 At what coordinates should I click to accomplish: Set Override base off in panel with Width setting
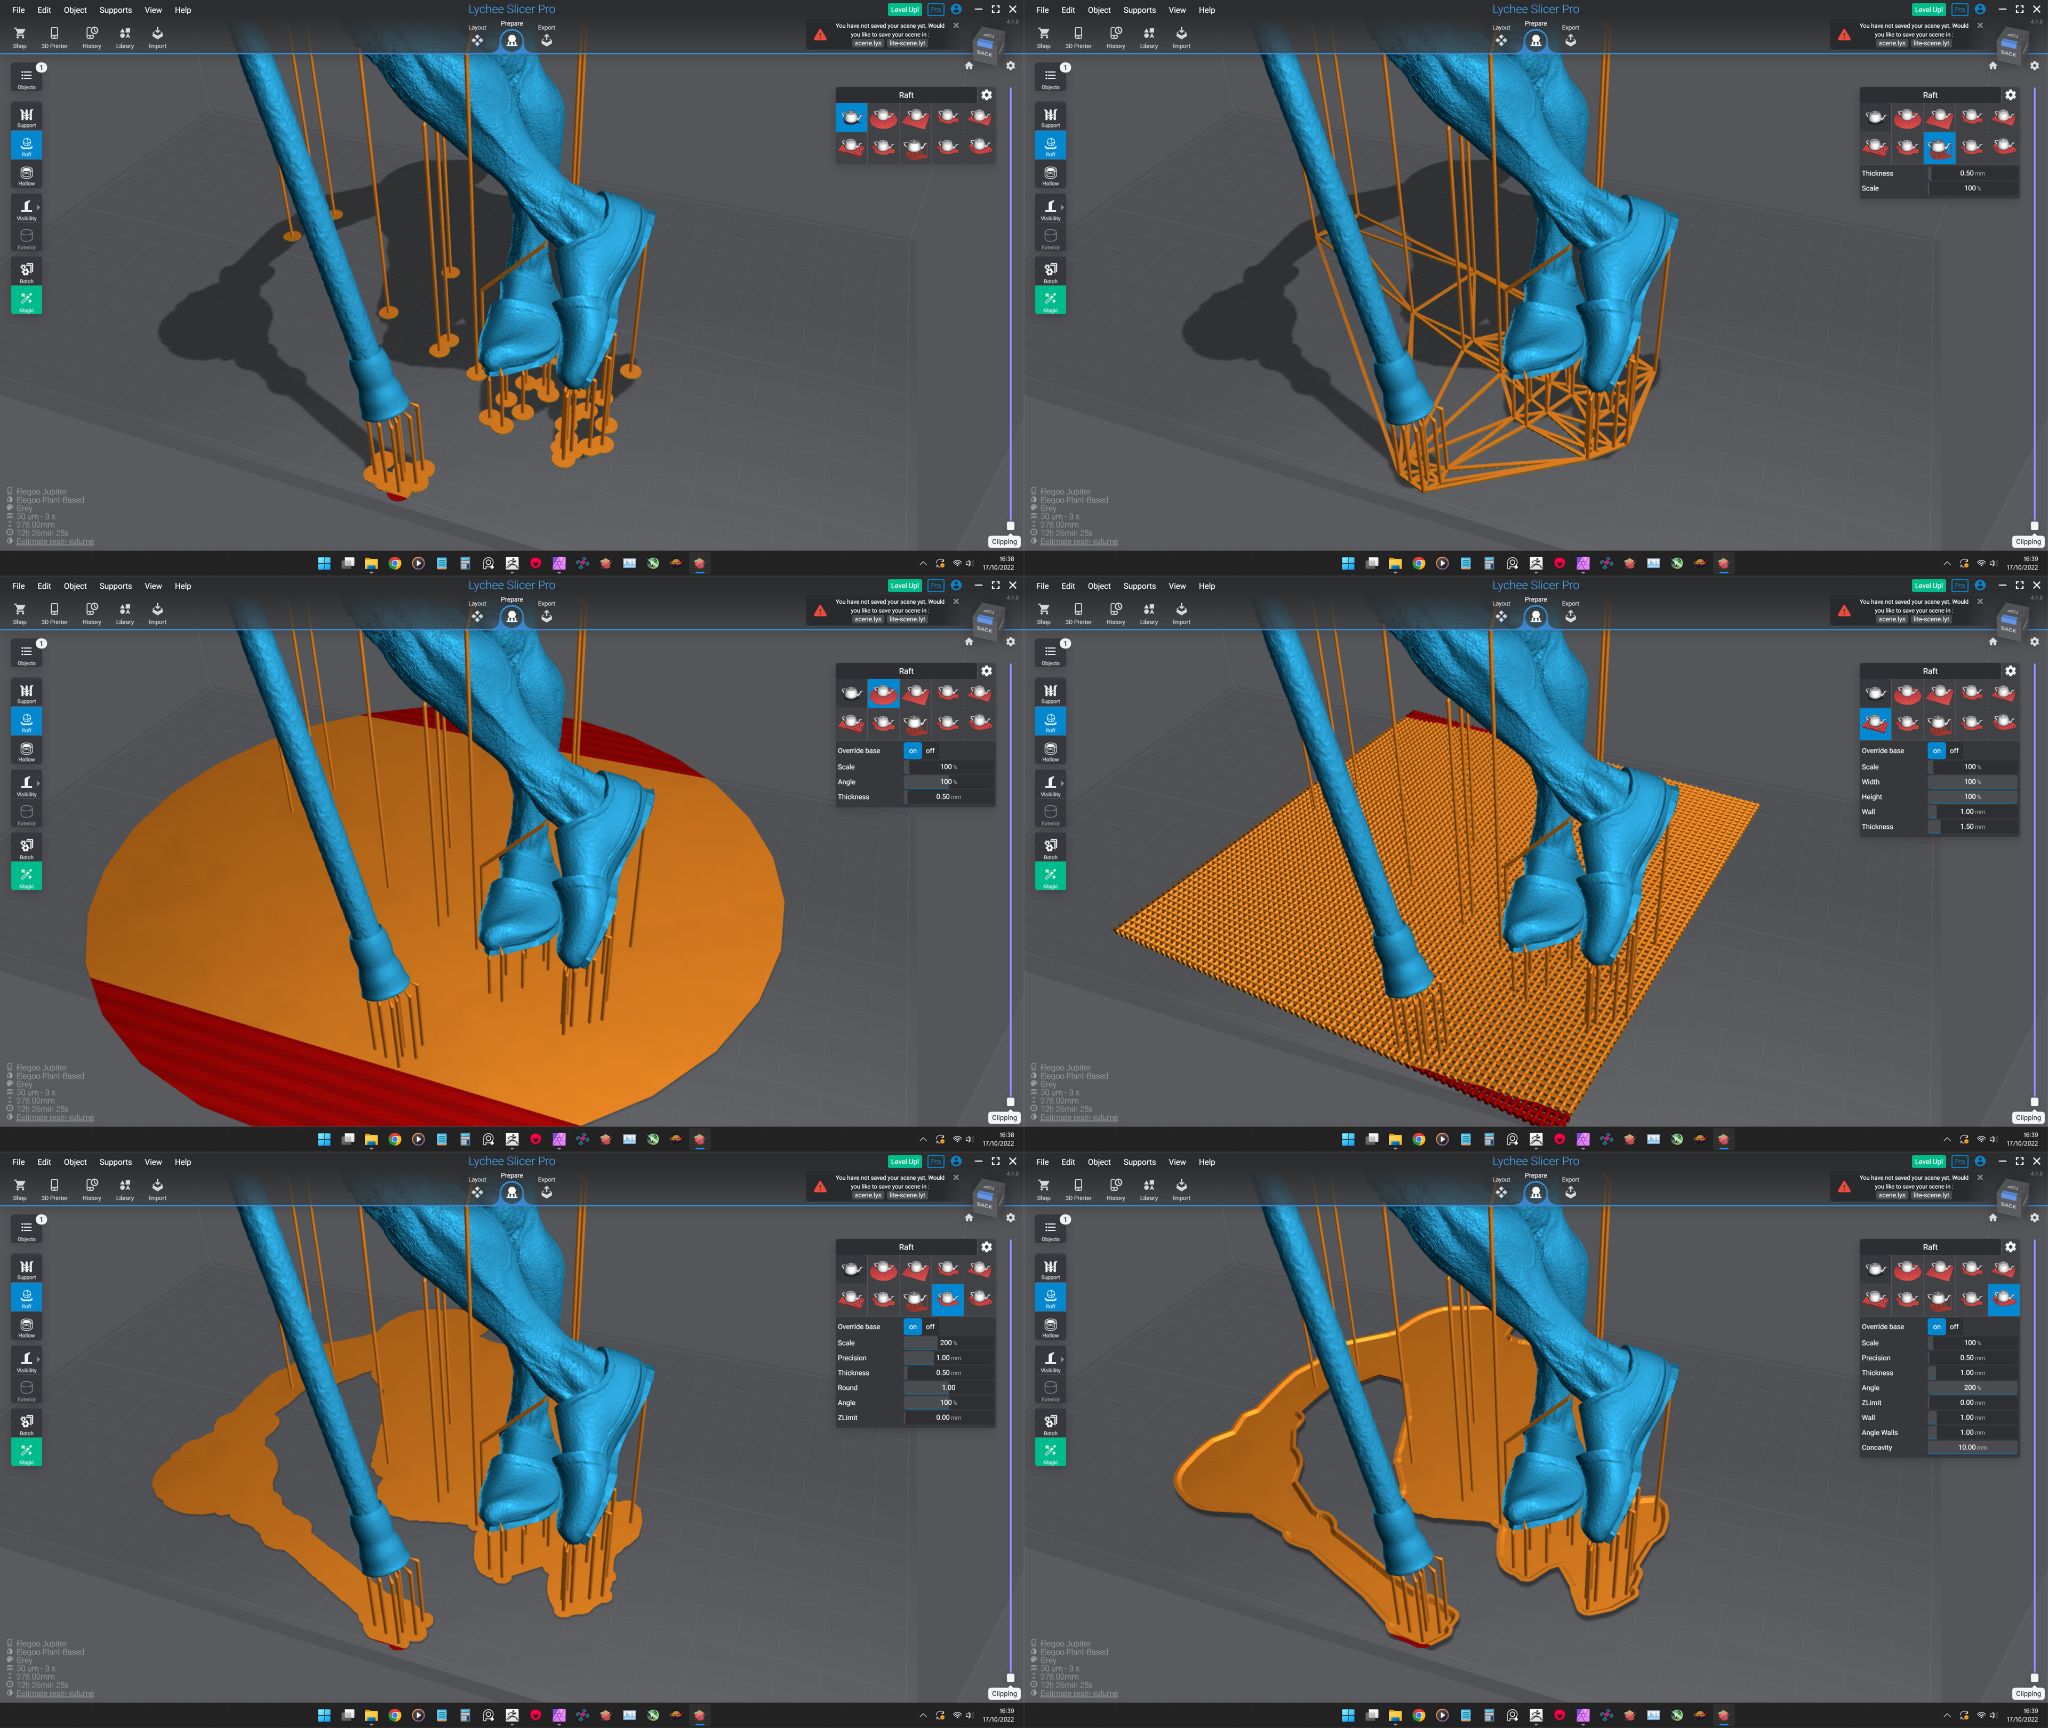[1954, 751]
